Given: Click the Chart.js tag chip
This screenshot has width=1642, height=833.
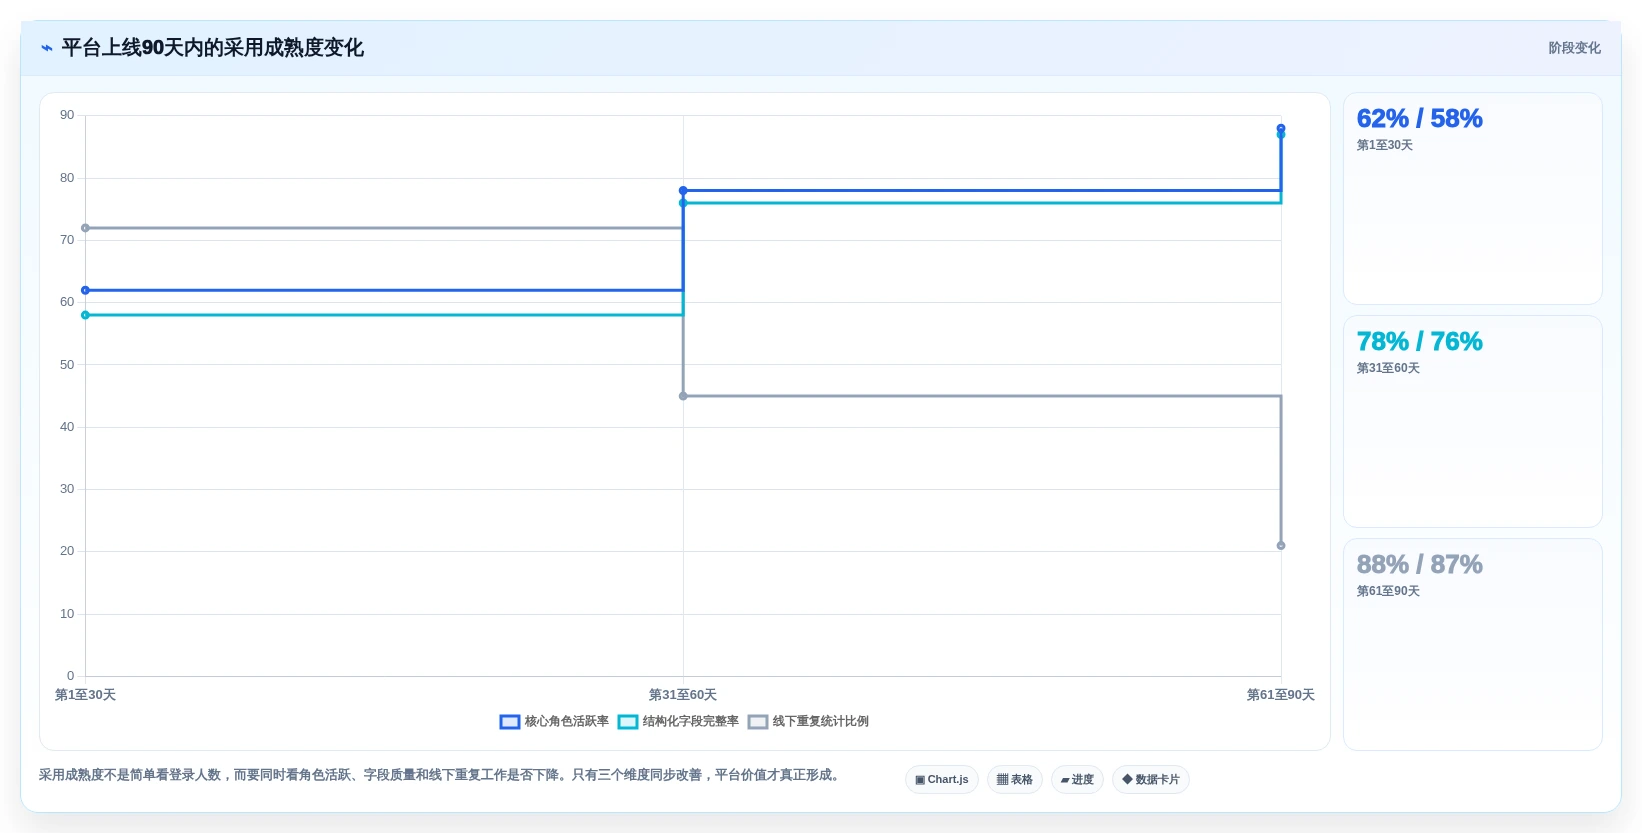Looking at the screenshot, I should 942,780.
